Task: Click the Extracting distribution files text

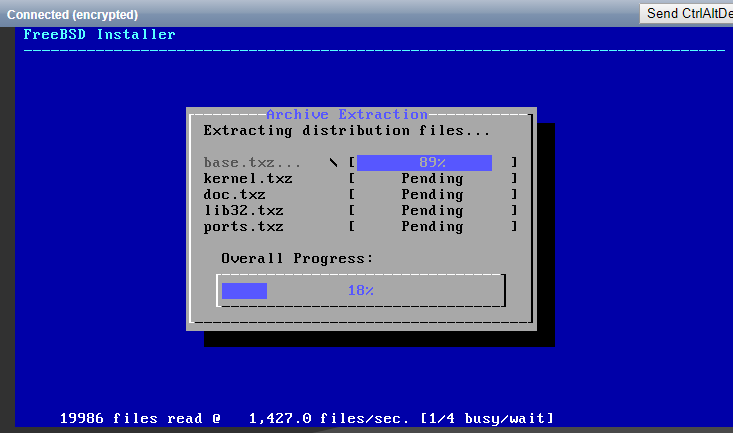Action: pos(346,130)
